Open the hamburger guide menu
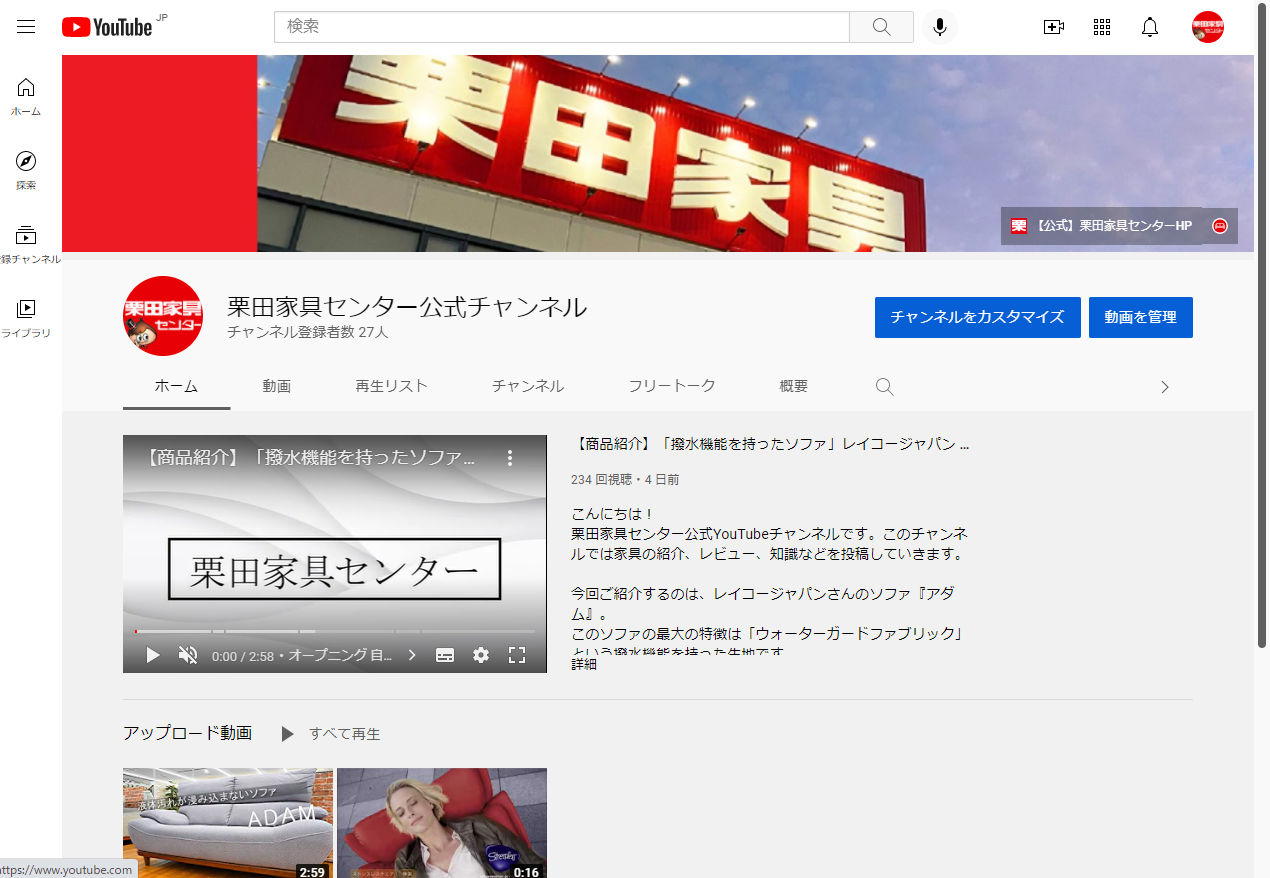 tap(26, 27)
